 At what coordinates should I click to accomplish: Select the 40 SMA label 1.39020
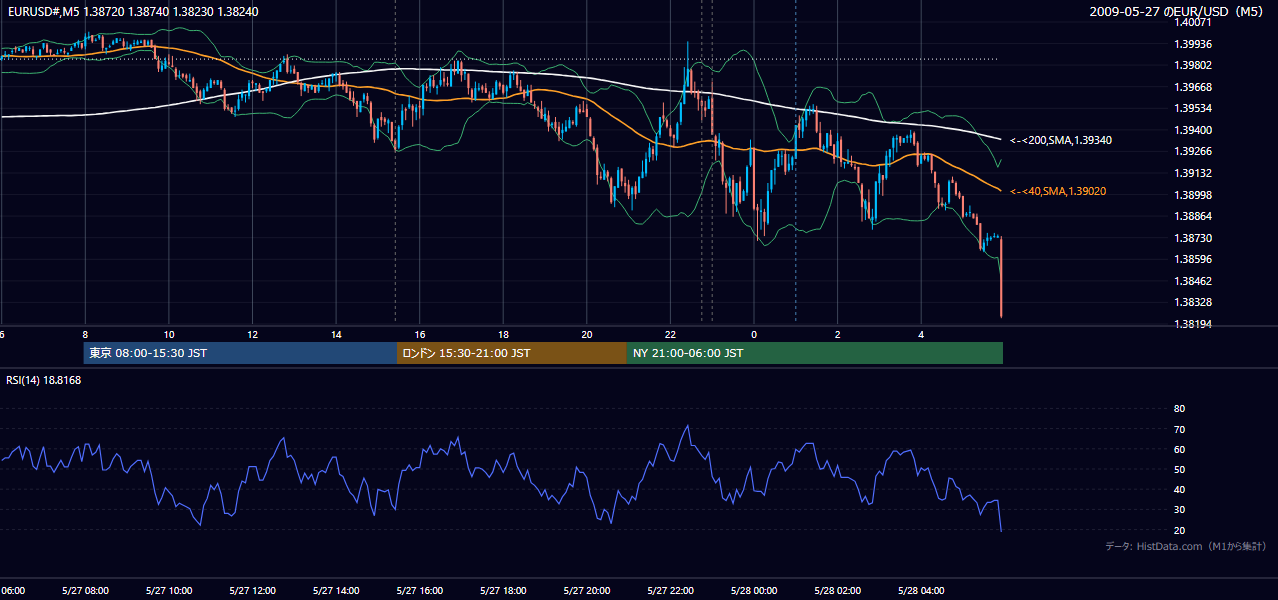click(x=1058, y=191)
